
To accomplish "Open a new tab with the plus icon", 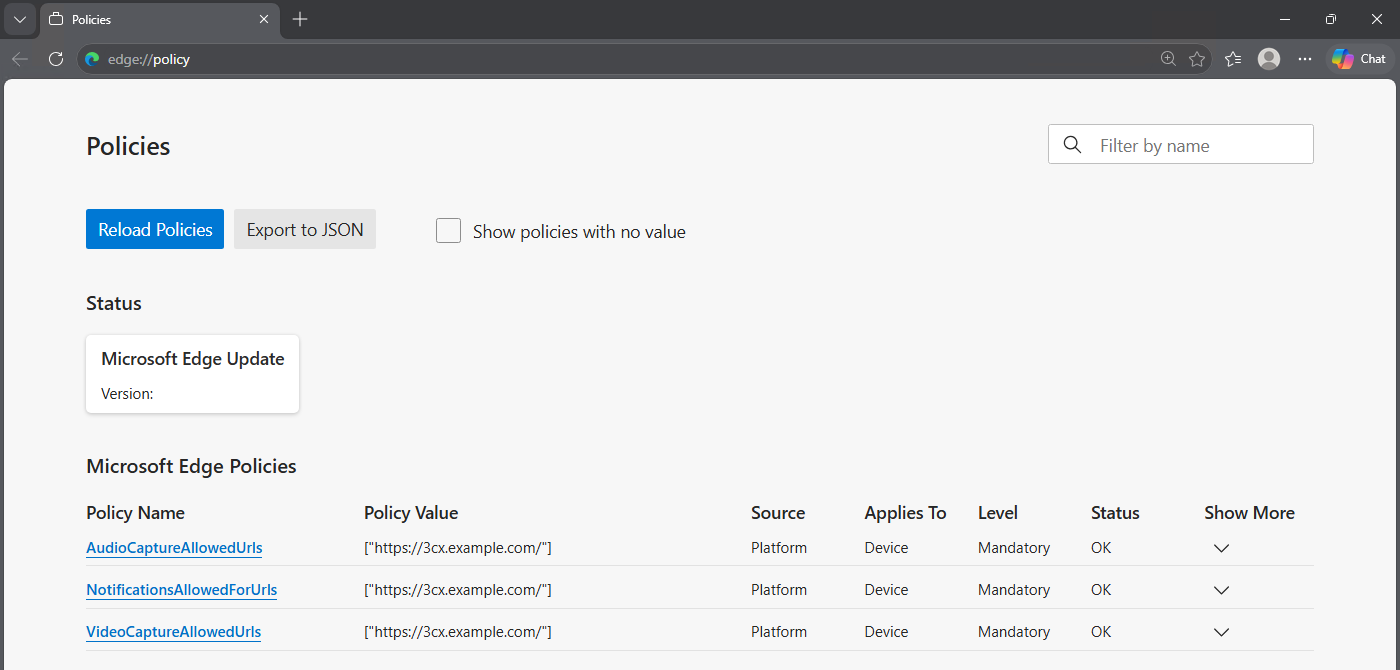I will (x=300, y=19).
